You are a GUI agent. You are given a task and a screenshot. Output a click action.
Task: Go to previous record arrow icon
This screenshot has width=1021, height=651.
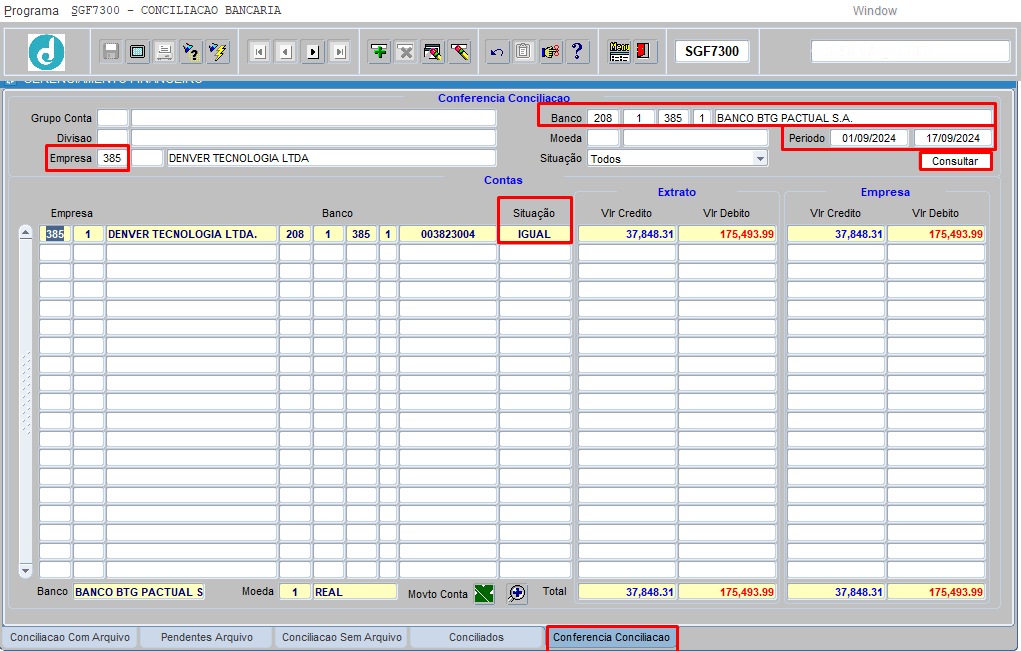[286, 52]
